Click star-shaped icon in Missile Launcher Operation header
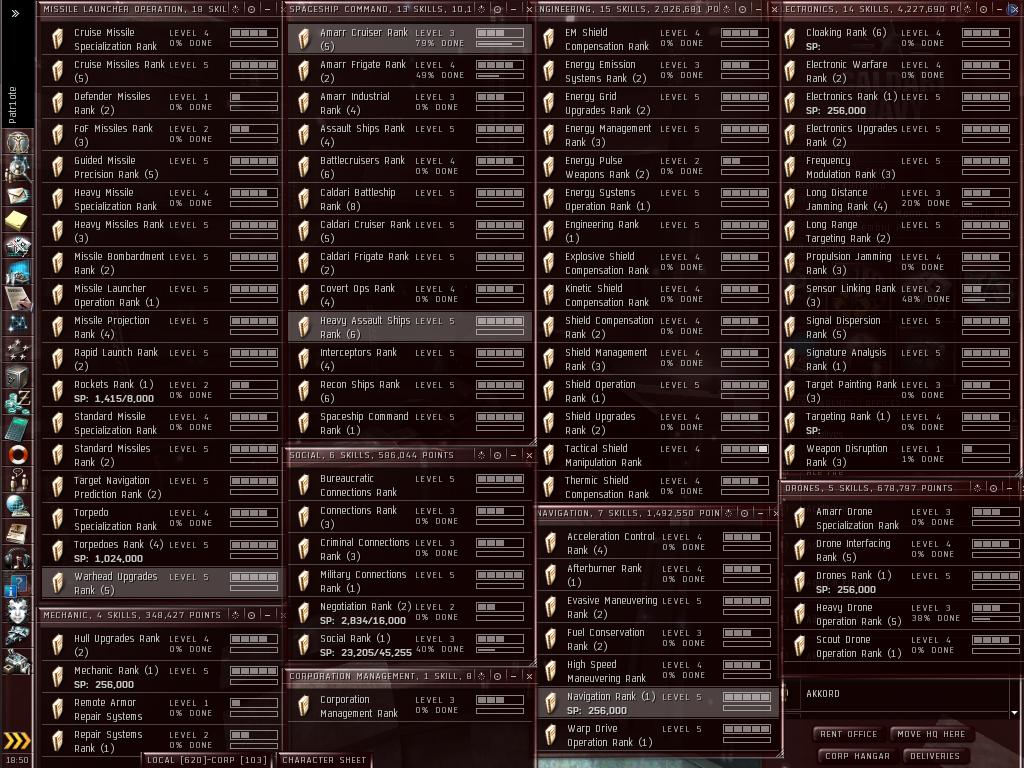1024x768 pixels. tap(236, 9)
